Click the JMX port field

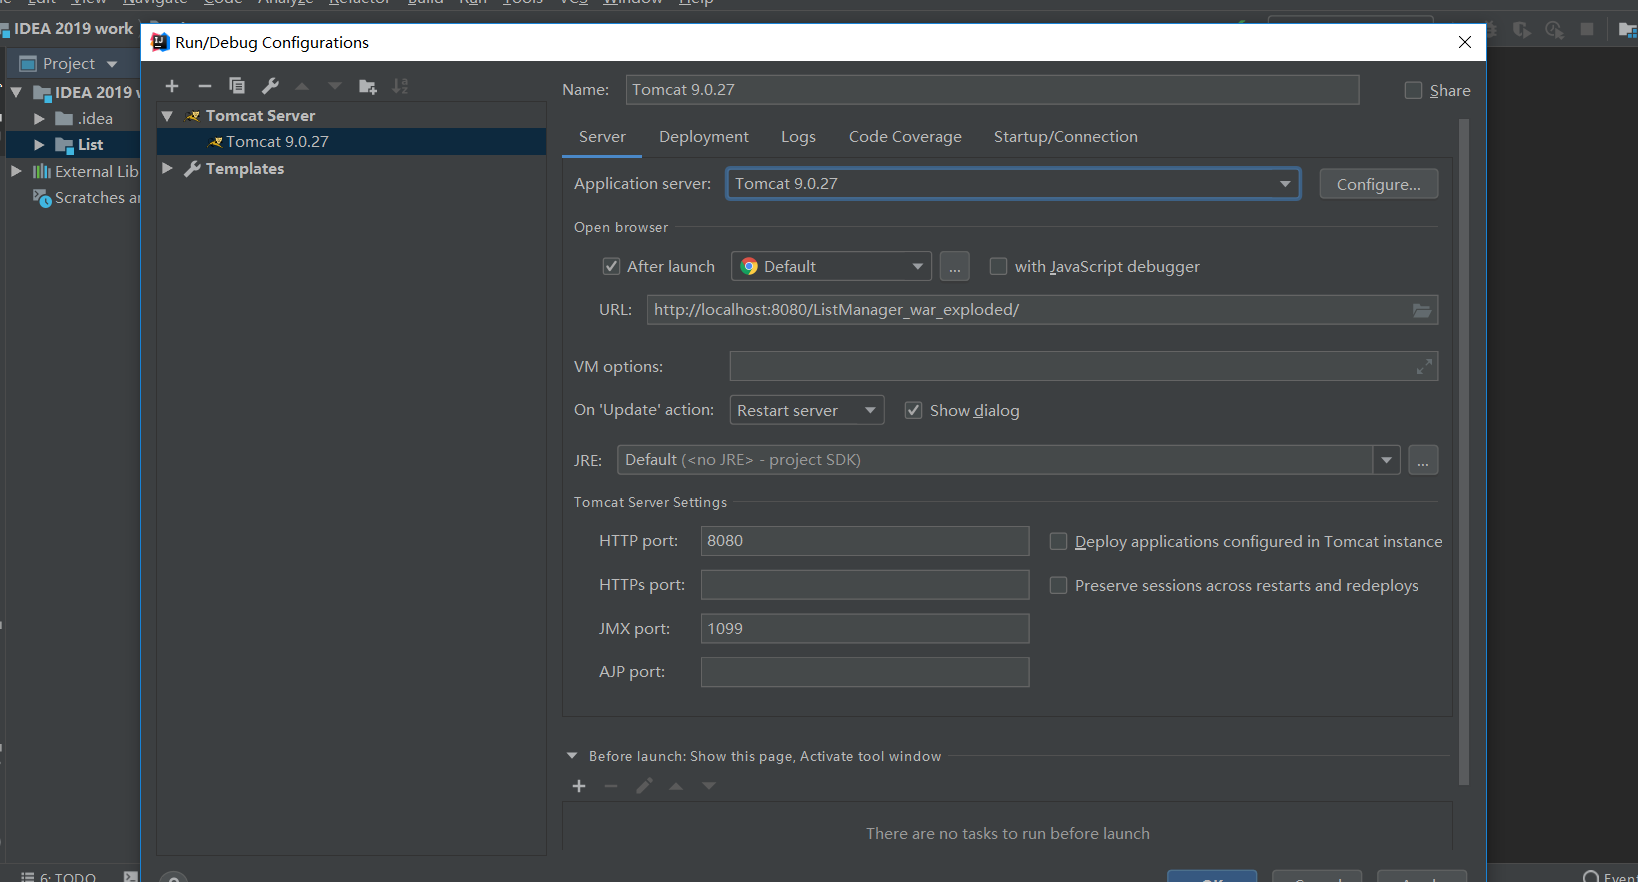[865, 629]
